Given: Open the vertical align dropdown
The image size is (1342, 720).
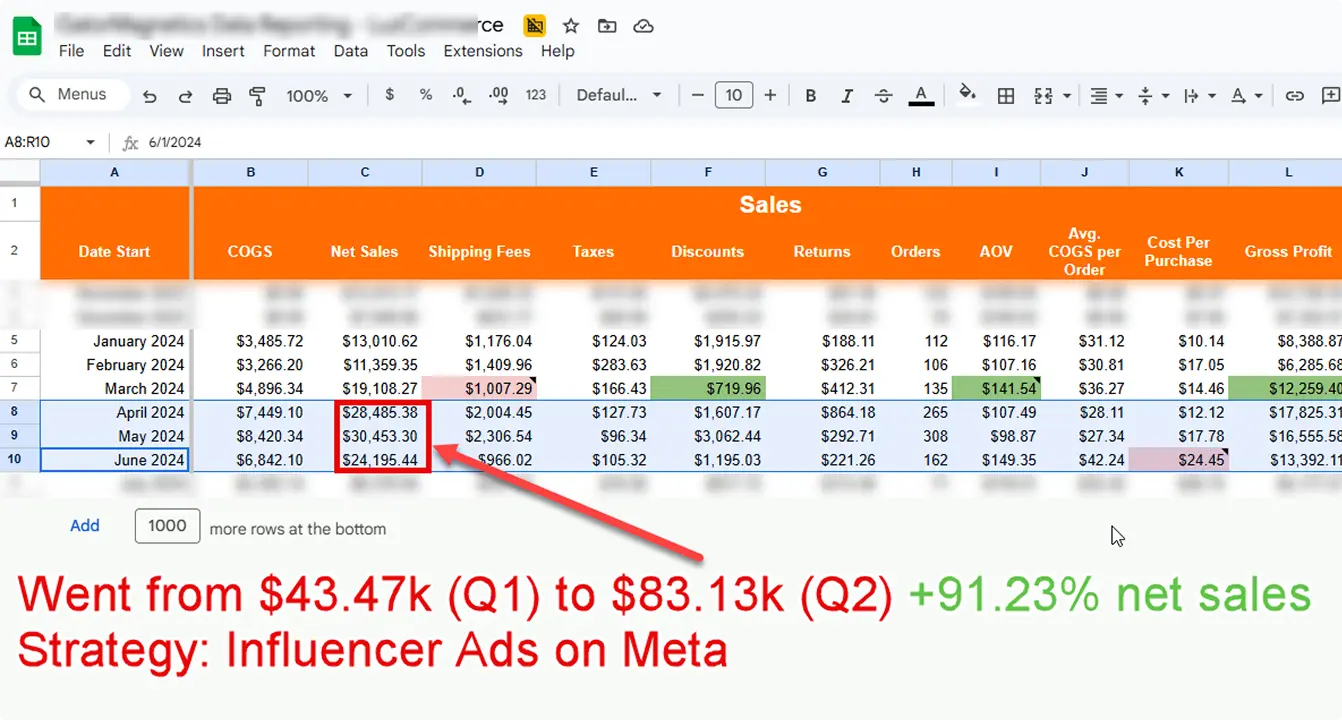Looking at the screenshot, I should click(x=1153, y=96).
